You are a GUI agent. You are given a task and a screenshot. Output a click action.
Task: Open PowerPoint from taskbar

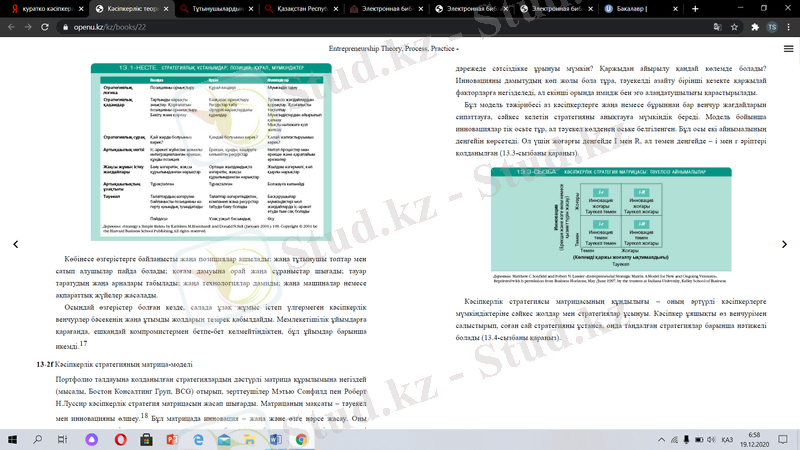(172, 439)
